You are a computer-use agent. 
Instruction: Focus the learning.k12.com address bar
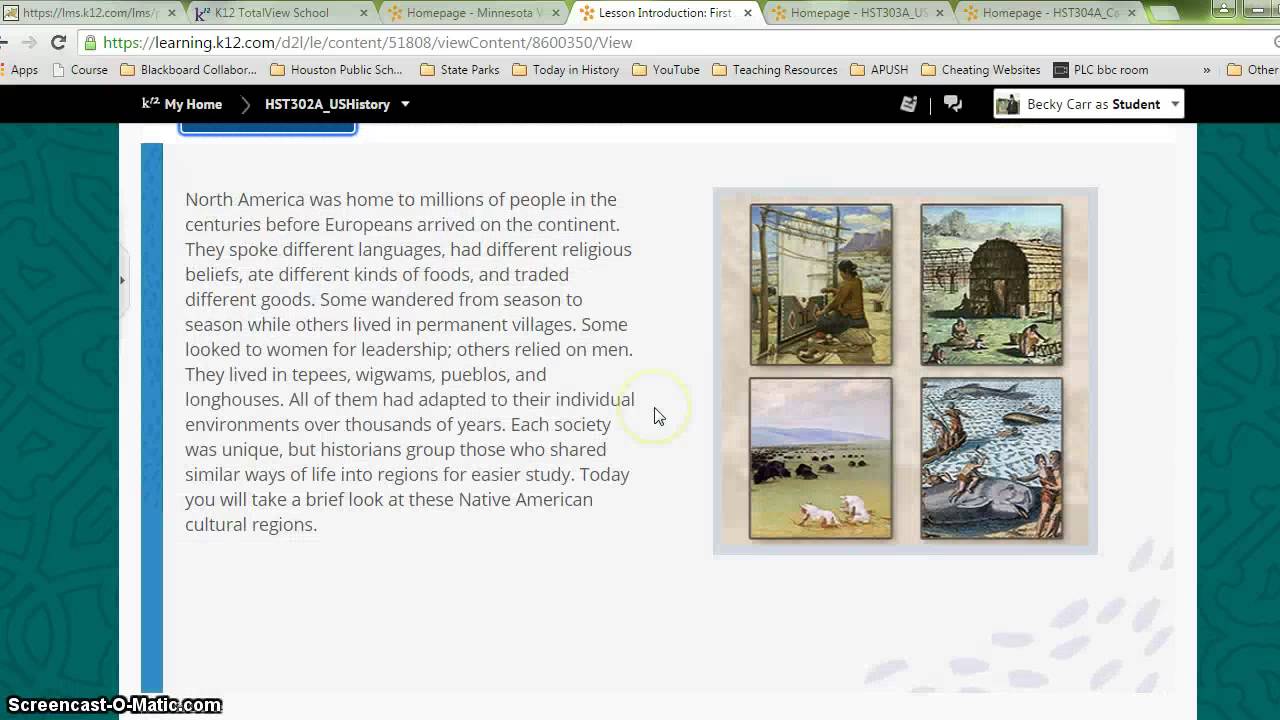point(680,43)
